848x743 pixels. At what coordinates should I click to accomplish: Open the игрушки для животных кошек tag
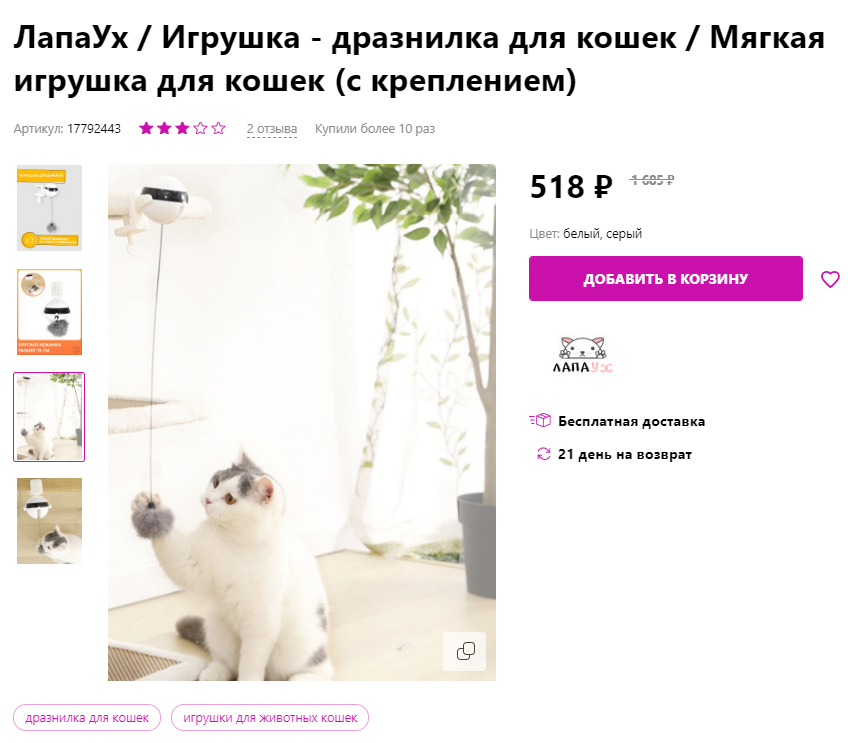tap(270, 718)
